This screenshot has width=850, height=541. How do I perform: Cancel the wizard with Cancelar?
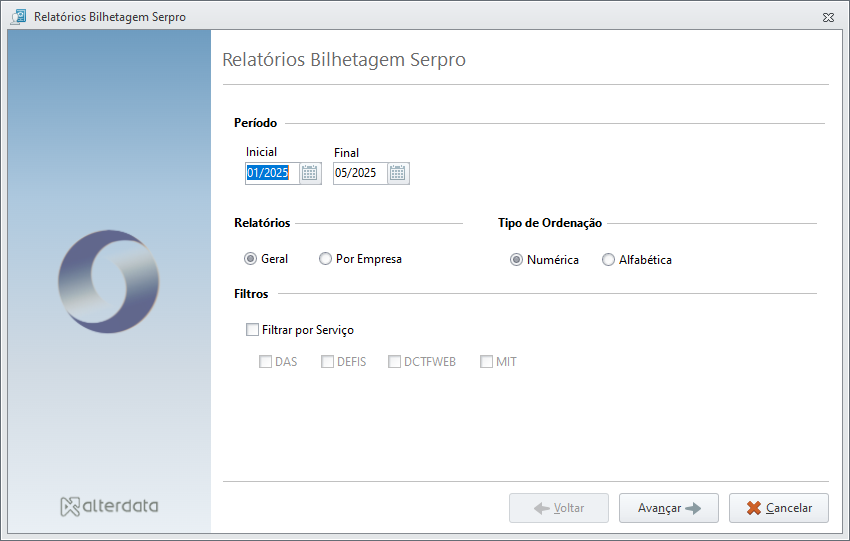779,508
